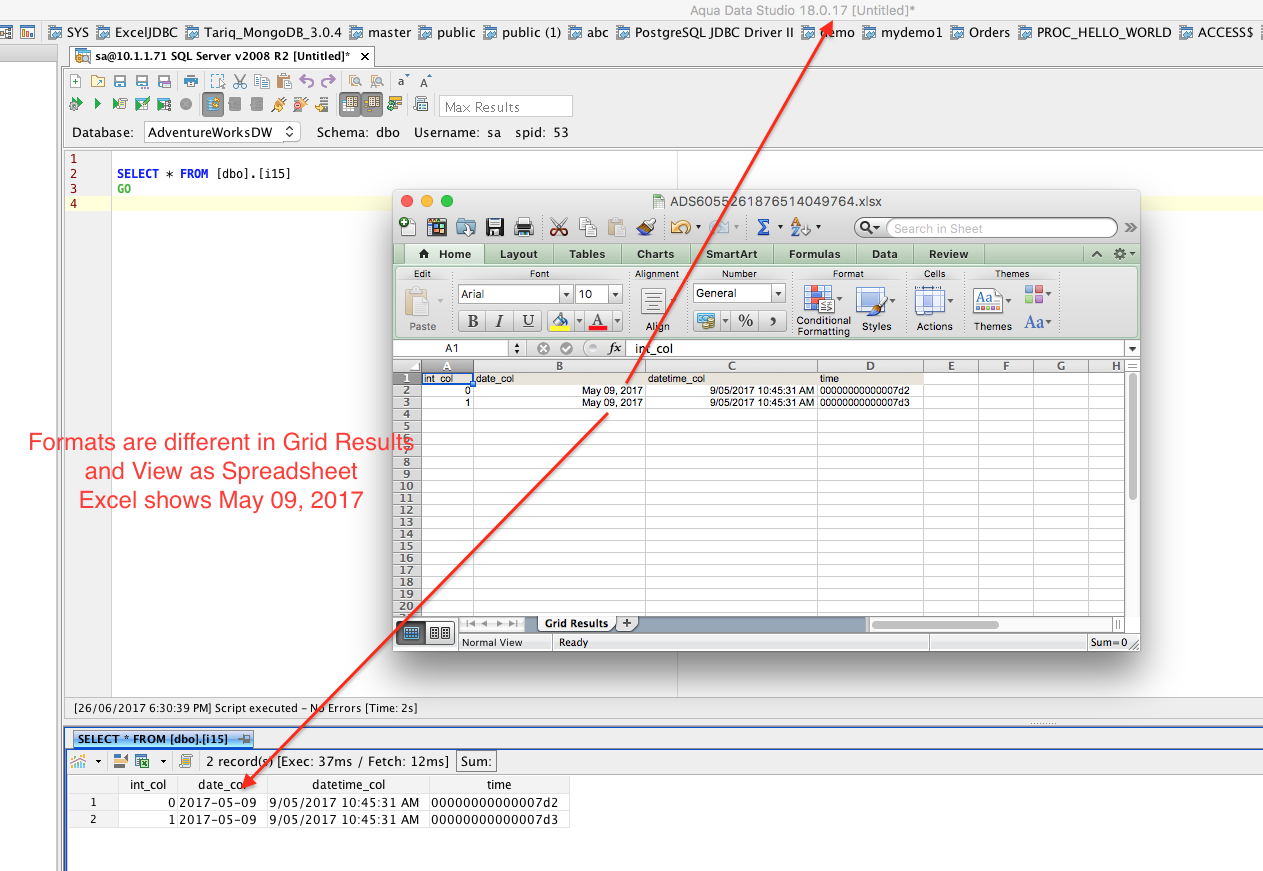
Task: Toggle Italic formatting in Excel
Action: click(500, 321)
